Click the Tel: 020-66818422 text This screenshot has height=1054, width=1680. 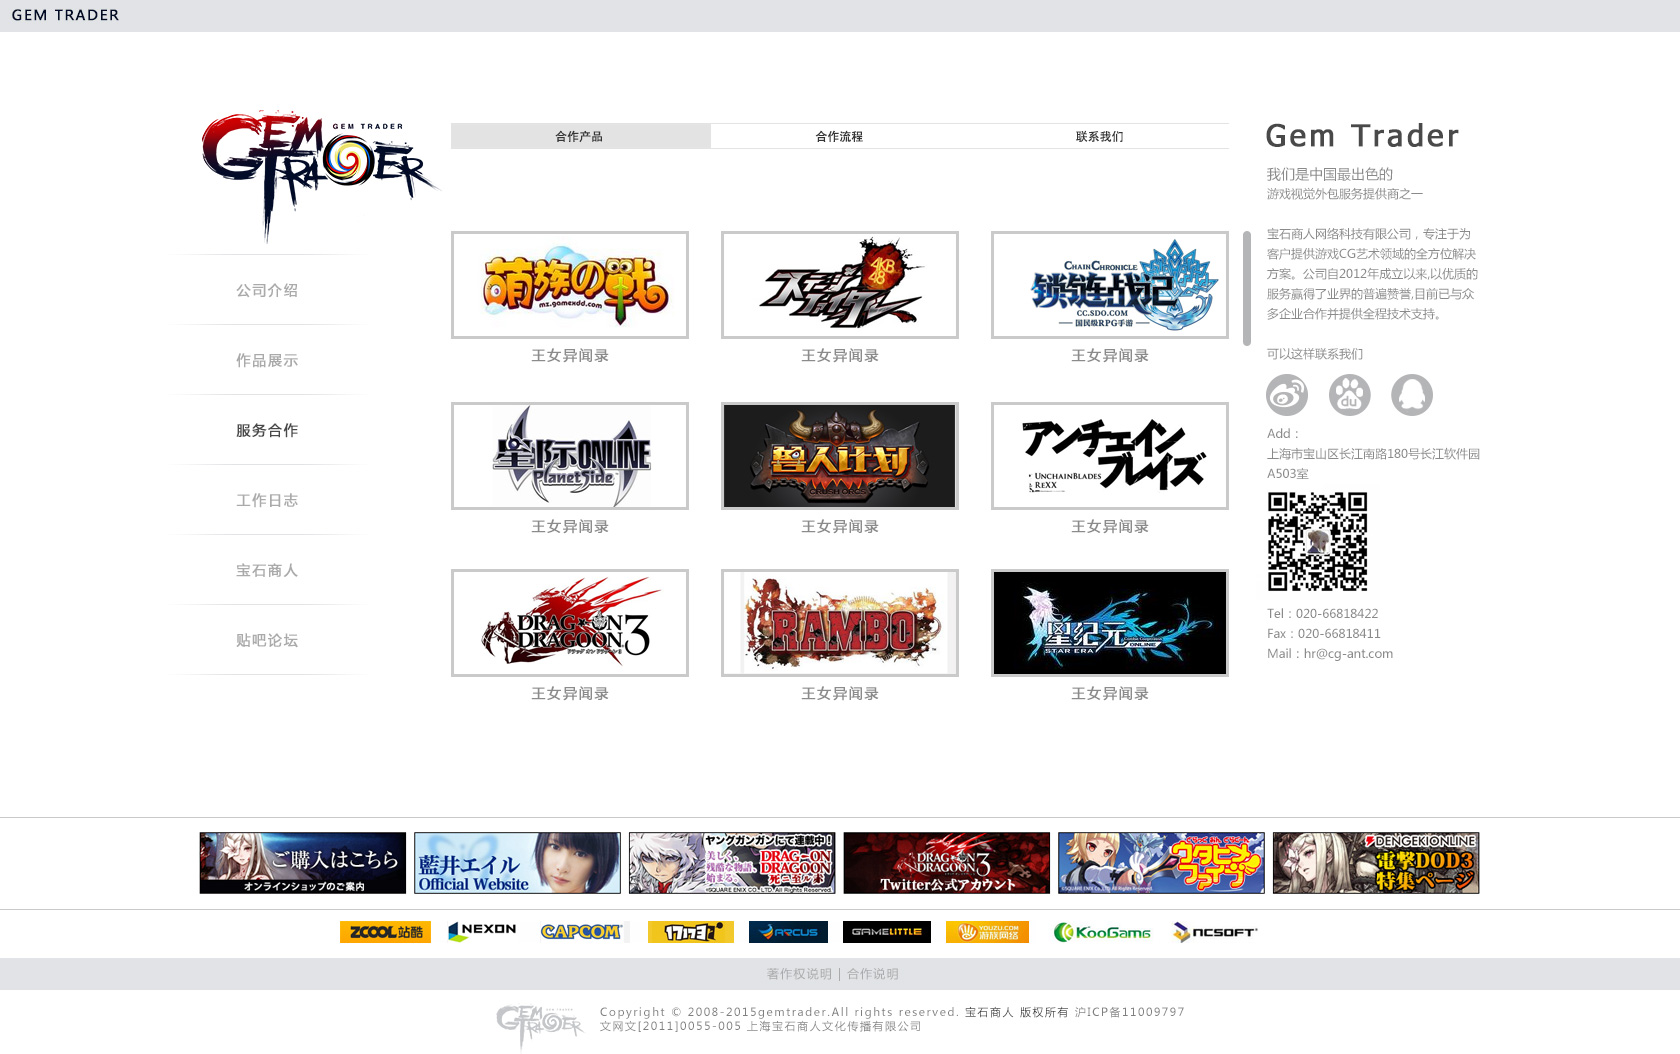click(1323, 614)
